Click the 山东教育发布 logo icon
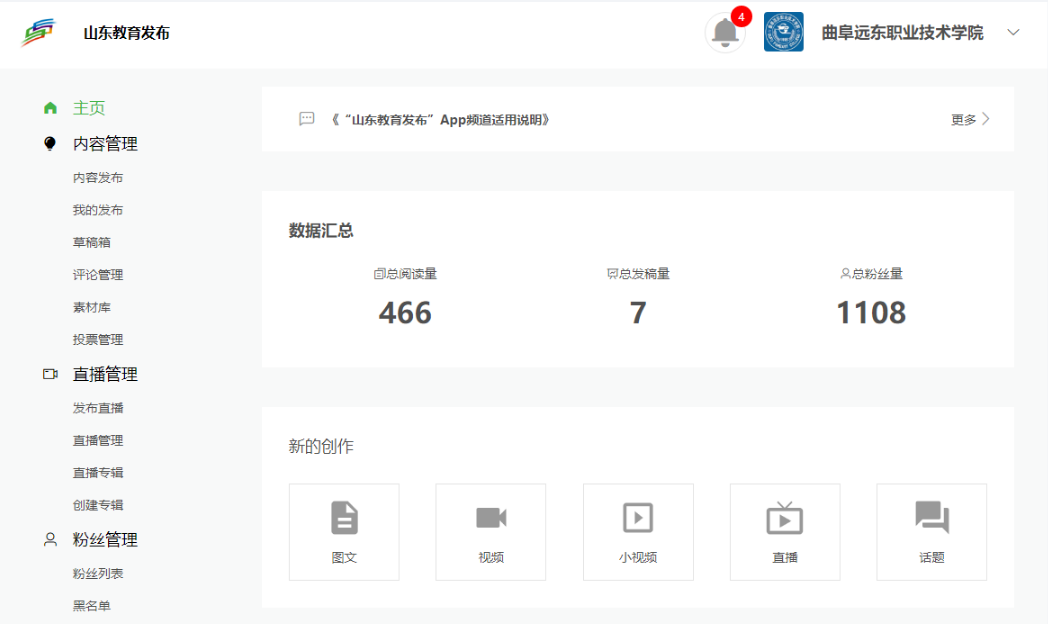 (x=40, y=32)
